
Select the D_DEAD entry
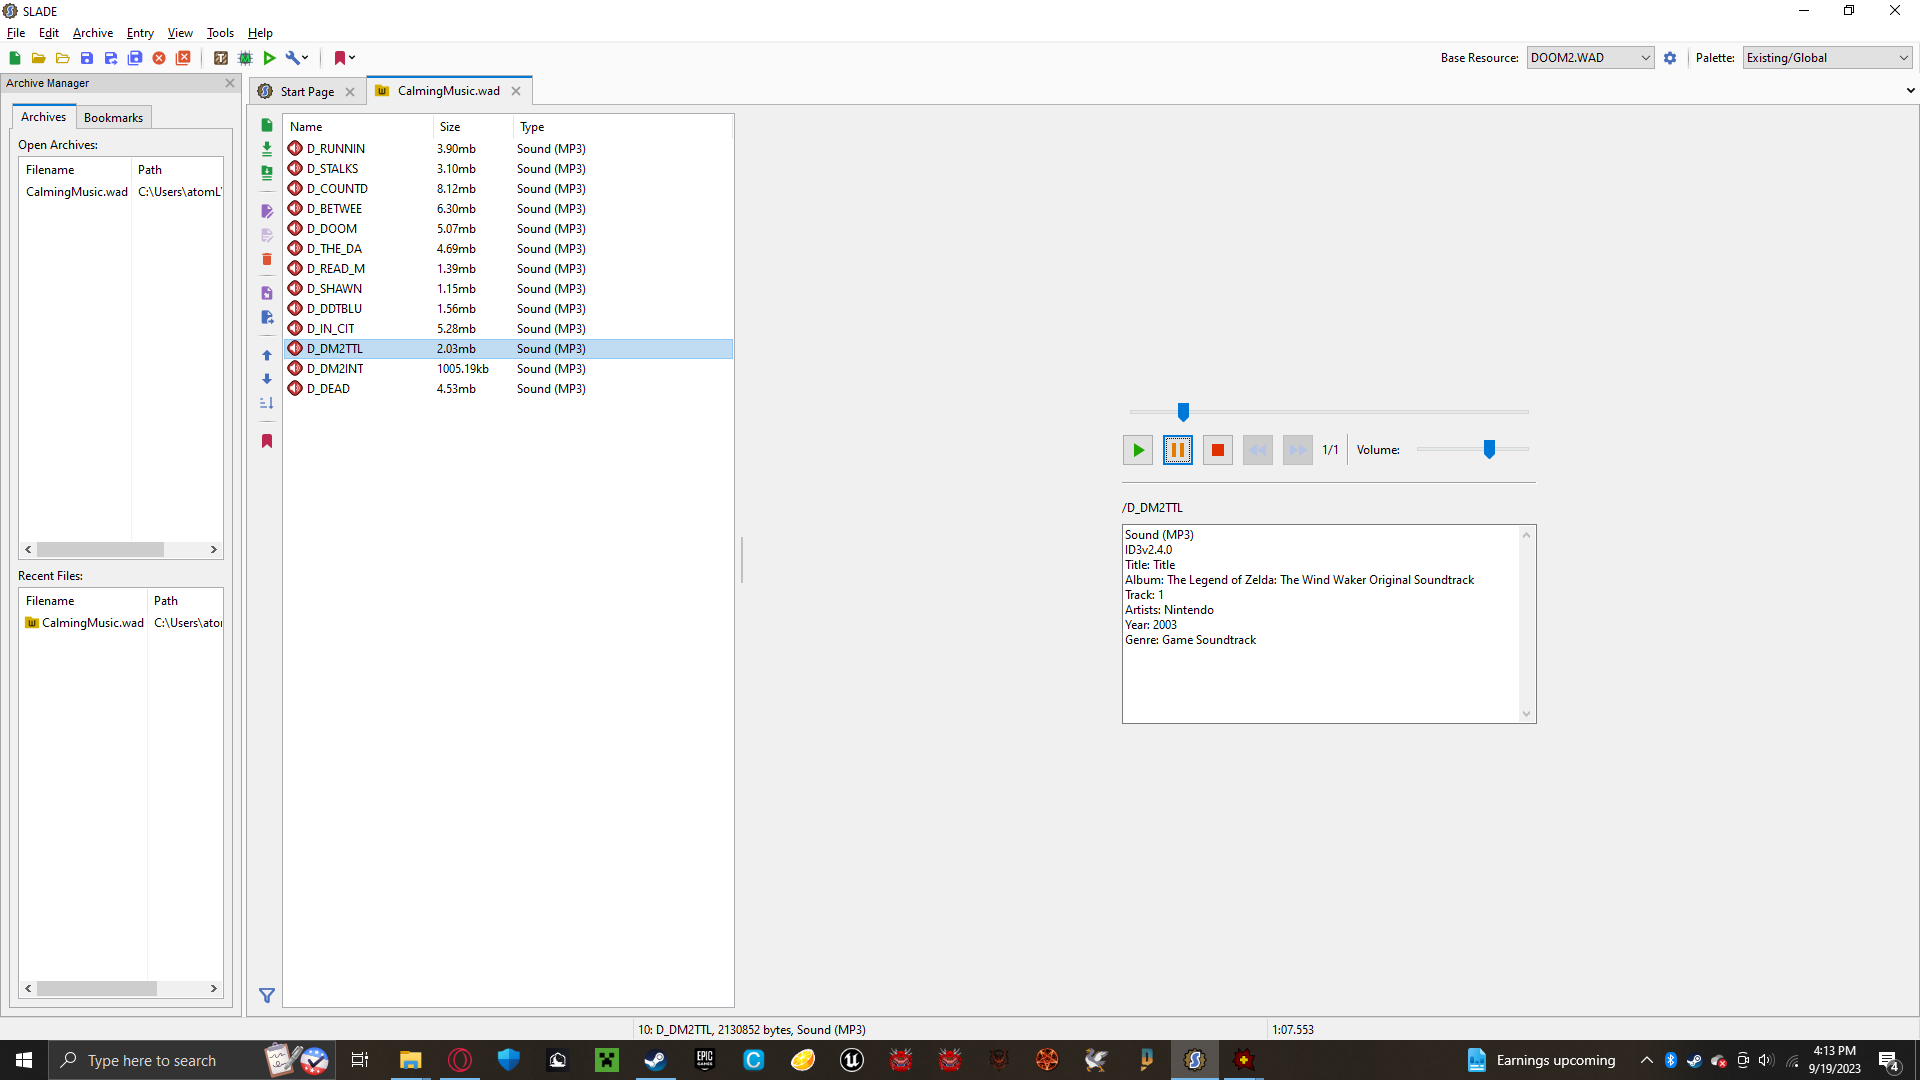point(509,389)
